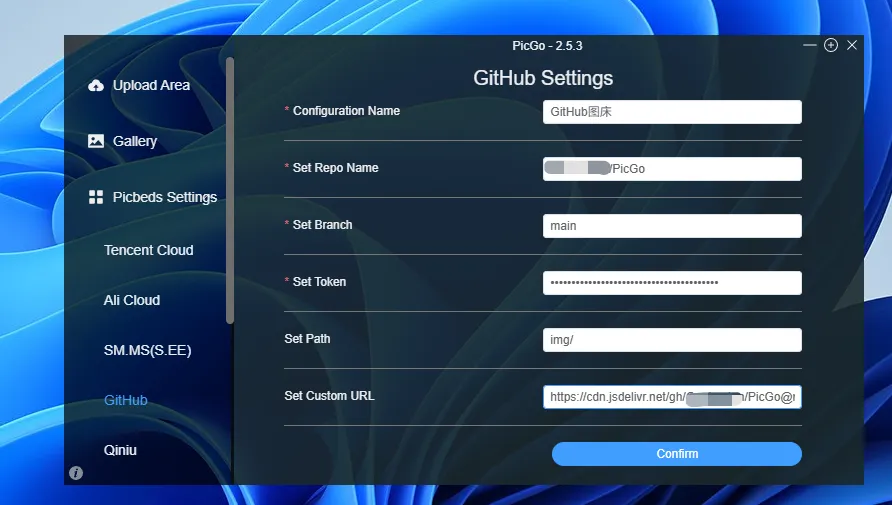Image resolution: width=892 pixels, height=505 pixels.
Task: Click the sidebar vertical scrollbar
Action: pyautogui.click(x=230, y=191)
